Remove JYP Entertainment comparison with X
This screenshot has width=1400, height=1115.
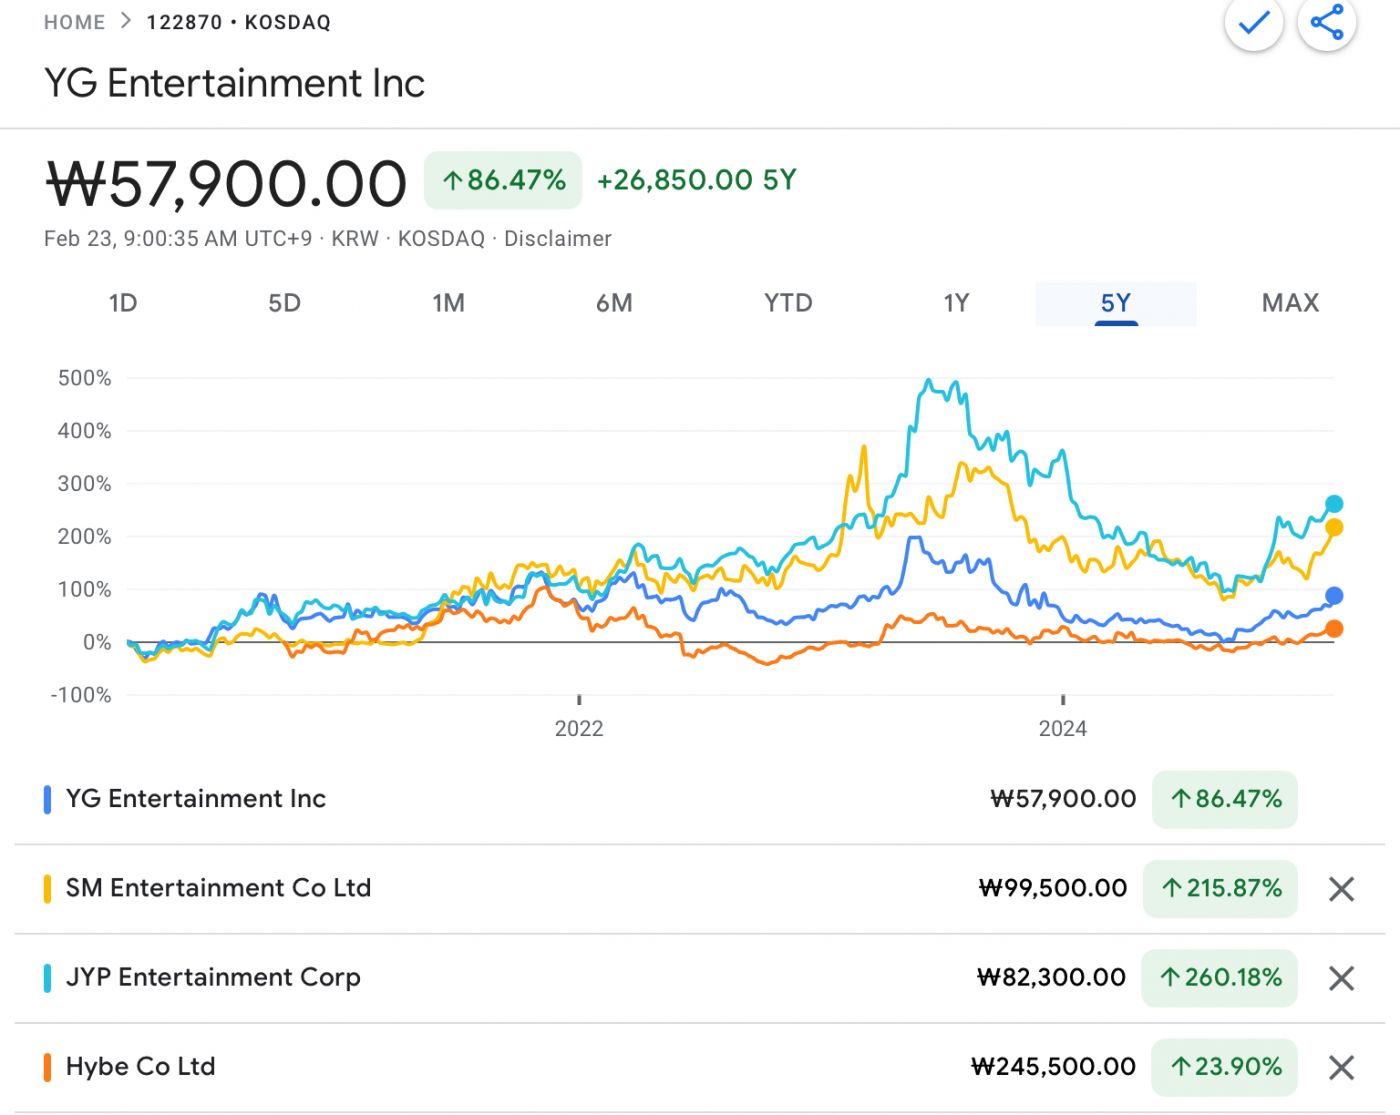pyautogui.click(x=1341, y=978)
